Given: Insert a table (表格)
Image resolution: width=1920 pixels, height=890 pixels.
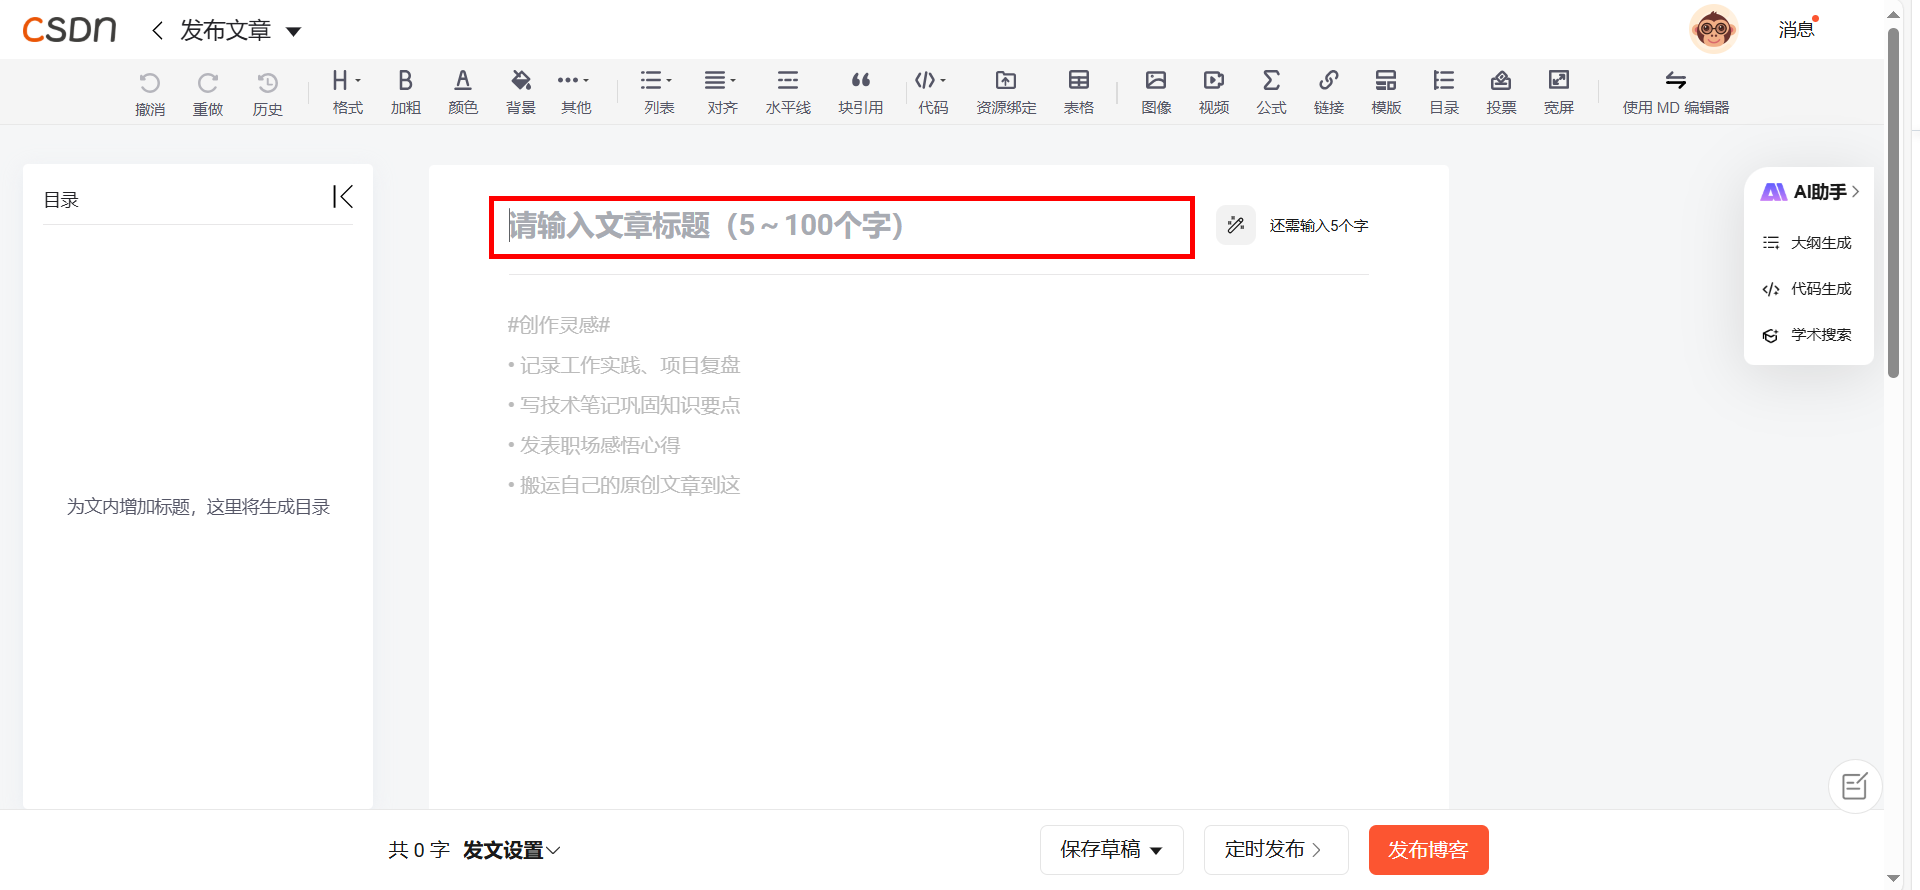Looking at the screenshot, I should click(x=1078, y=82).
